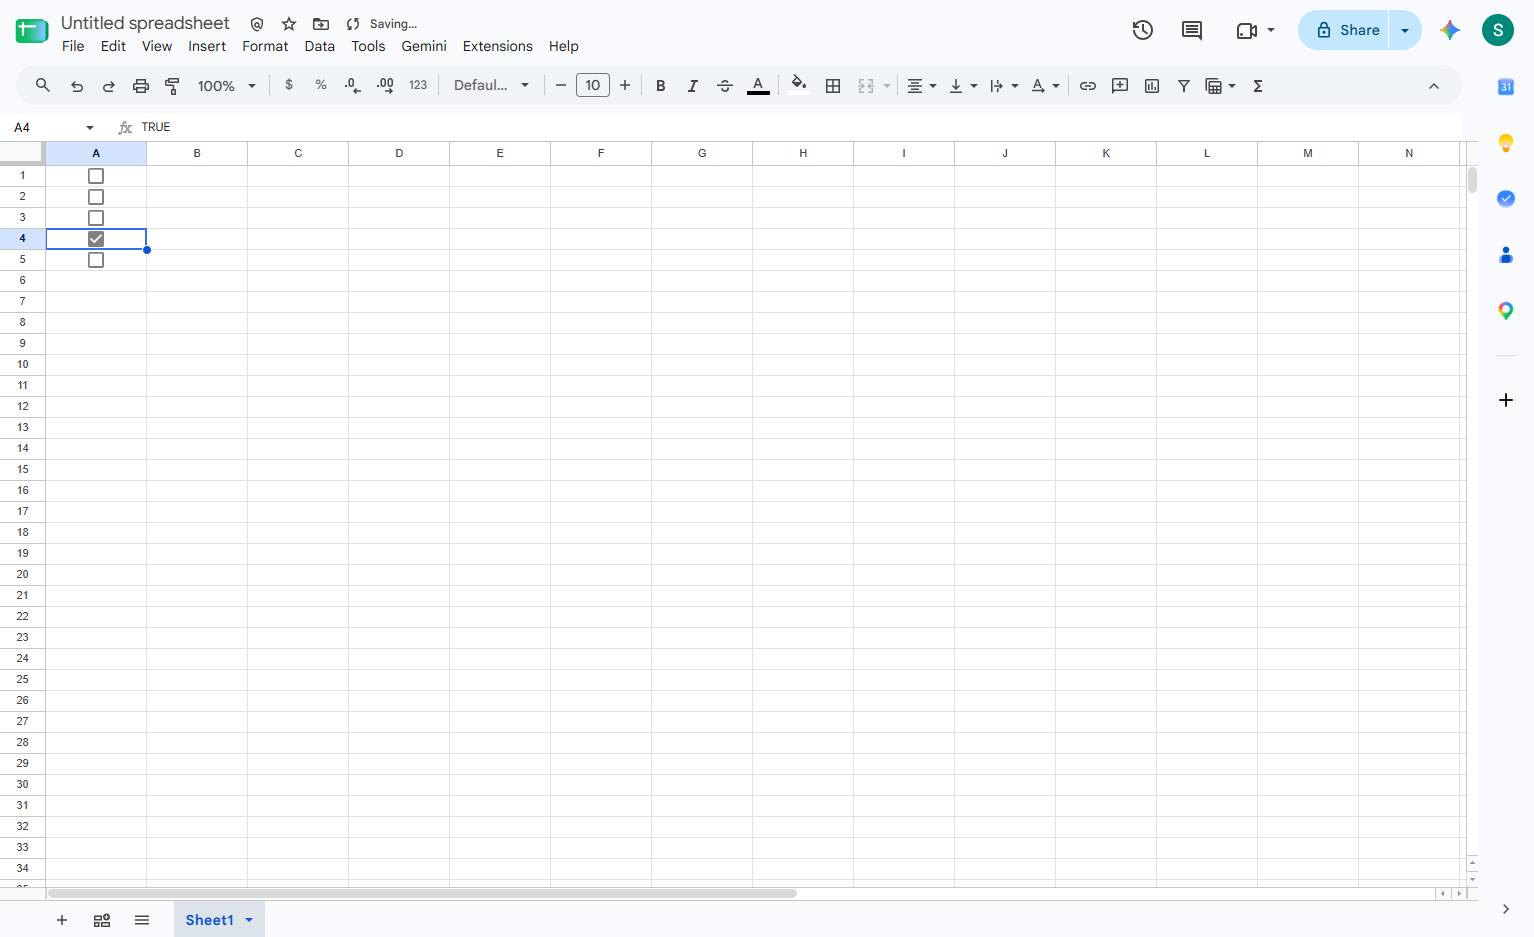Click the increase decimal places icon

385,86
